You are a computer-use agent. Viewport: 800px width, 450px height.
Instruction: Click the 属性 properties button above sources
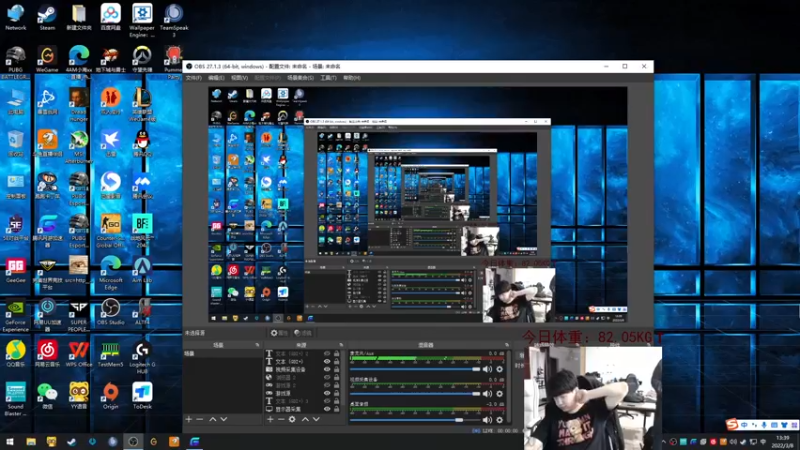point(279,333)
